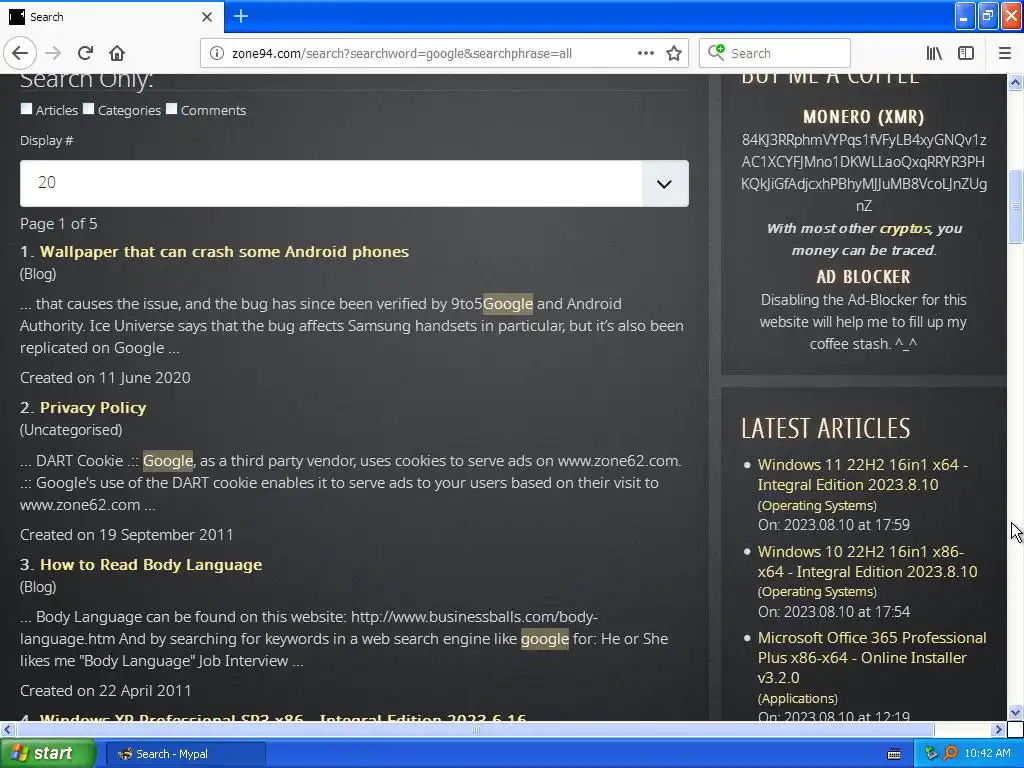Close the Search tab

207,17
